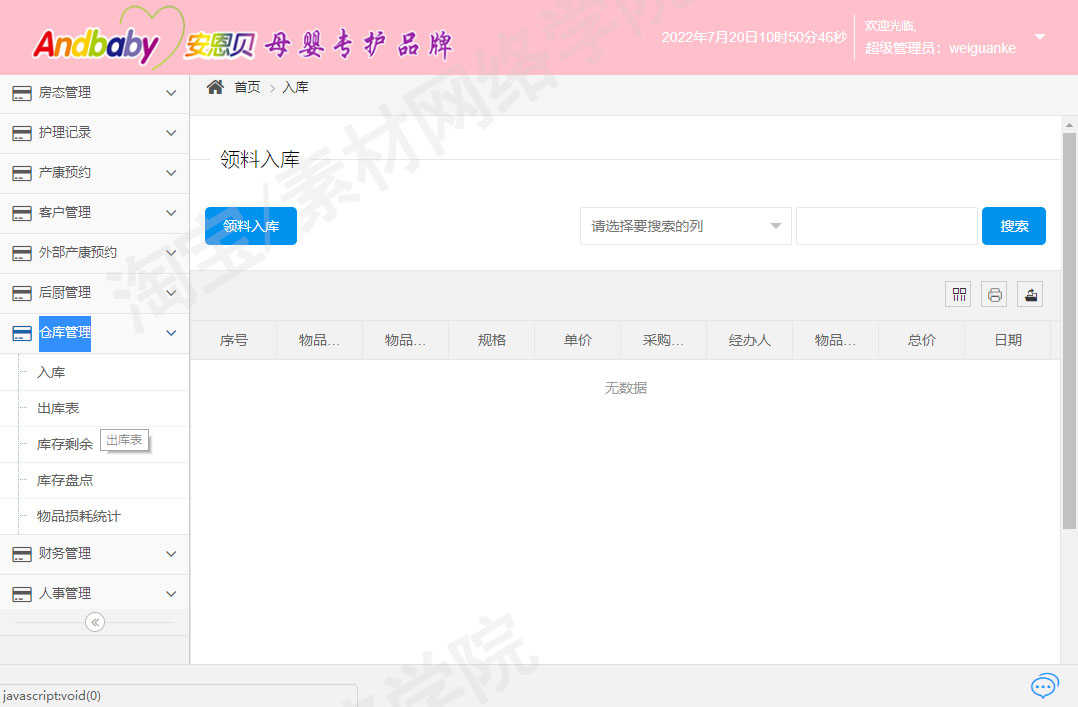Select 库存剩余 submenu item
Viewport: 1078px width, 707px height.
pyautogui.click(x=65, y=444)
